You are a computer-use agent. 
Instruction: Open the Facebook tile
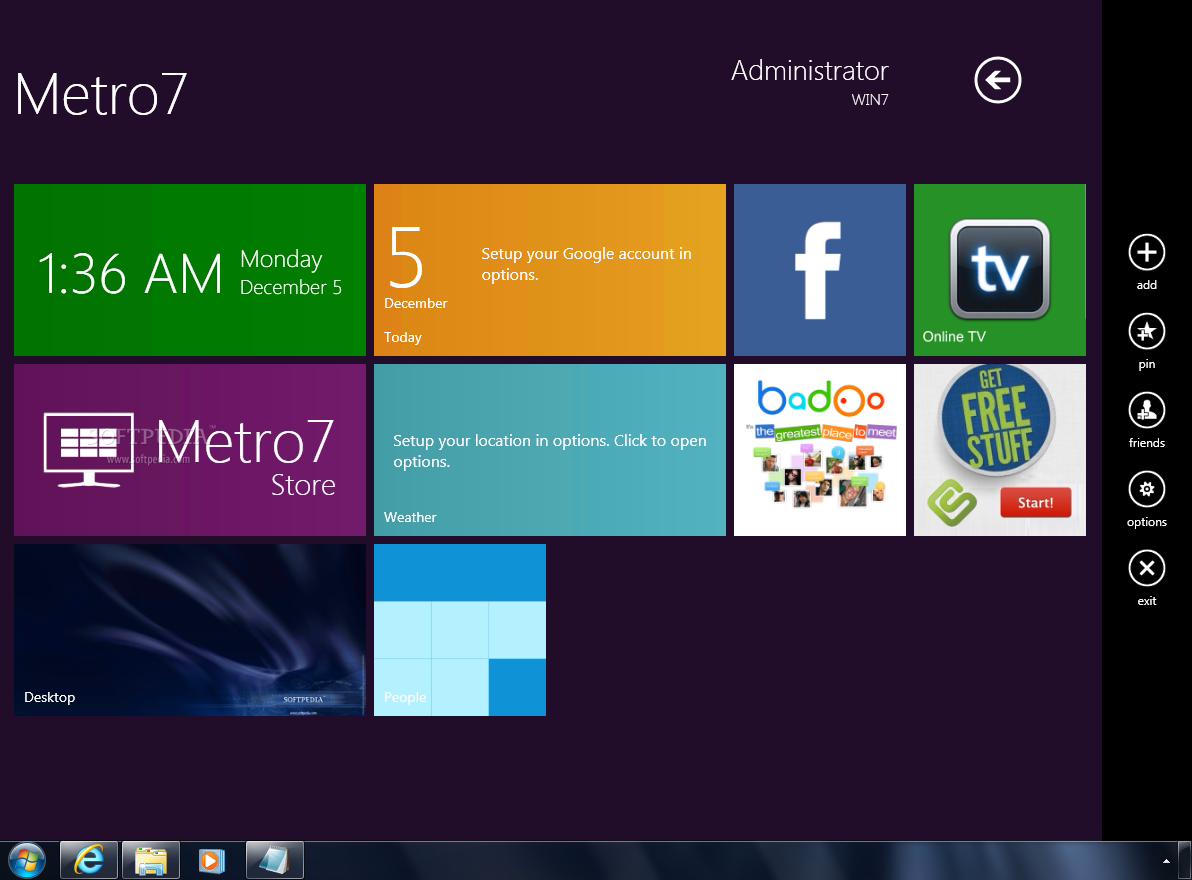coord(820,270)
